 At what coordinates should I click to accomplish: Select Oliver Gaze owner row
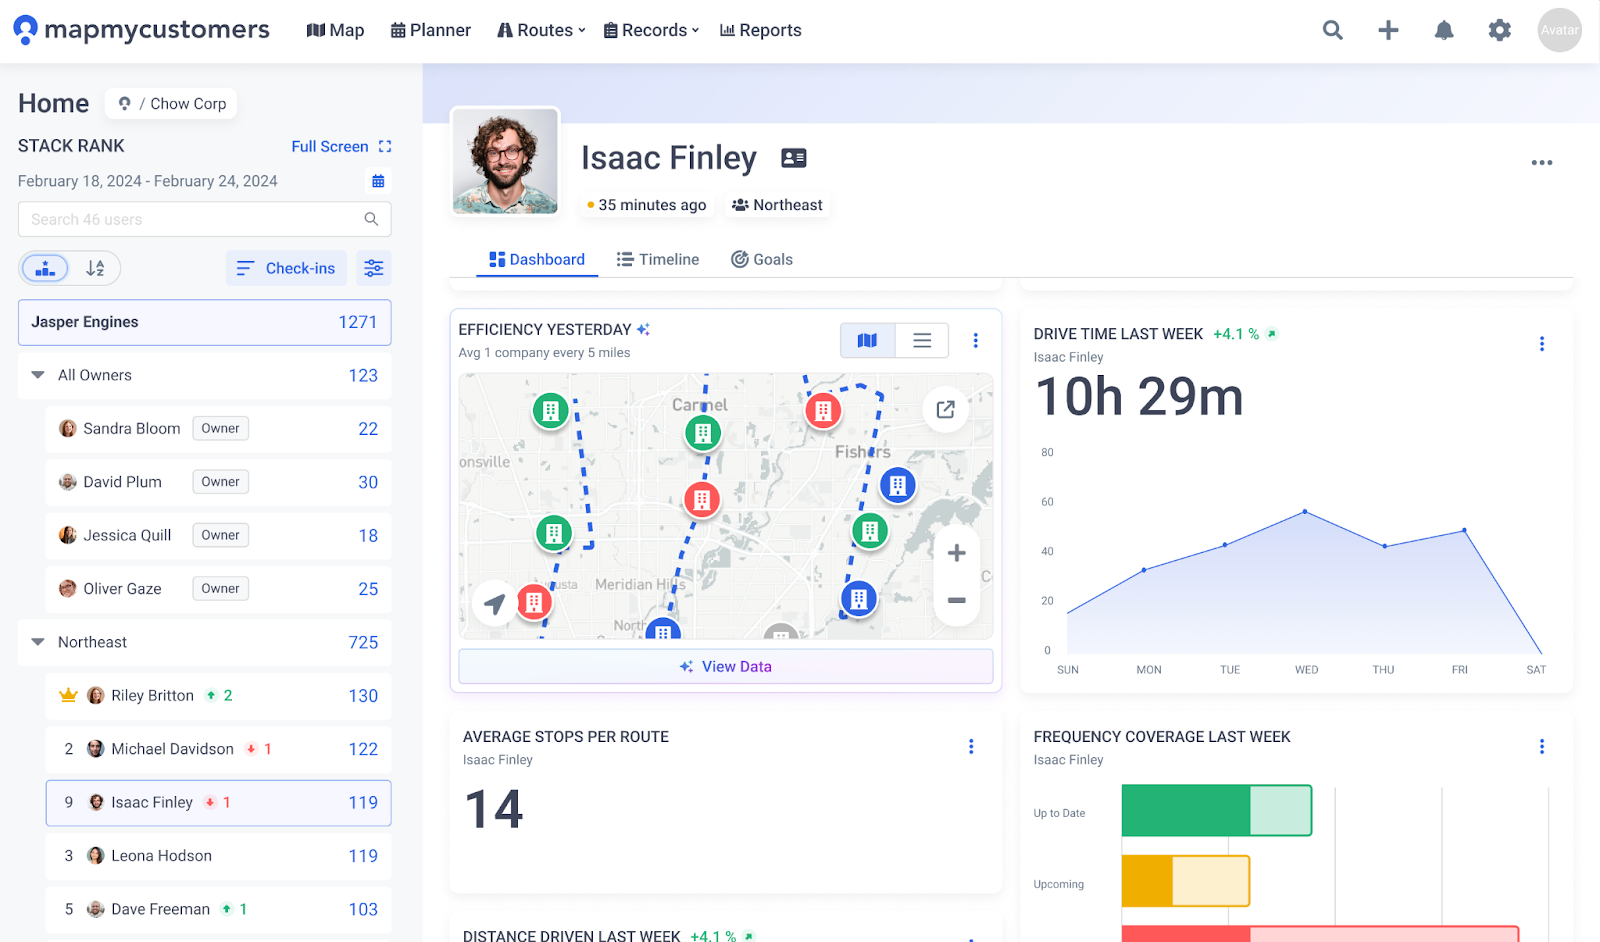[218, 589]
